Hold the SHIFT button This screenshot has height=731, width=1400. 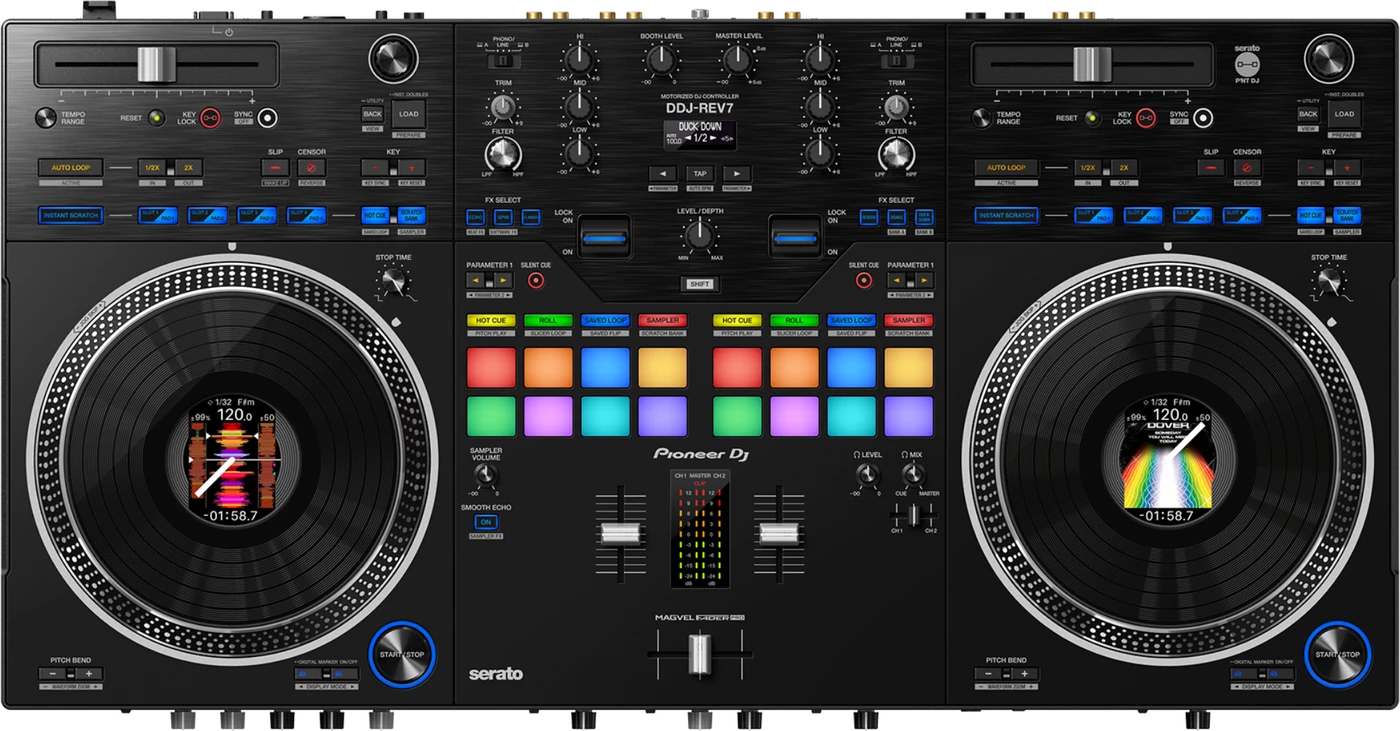coord(699,284)
